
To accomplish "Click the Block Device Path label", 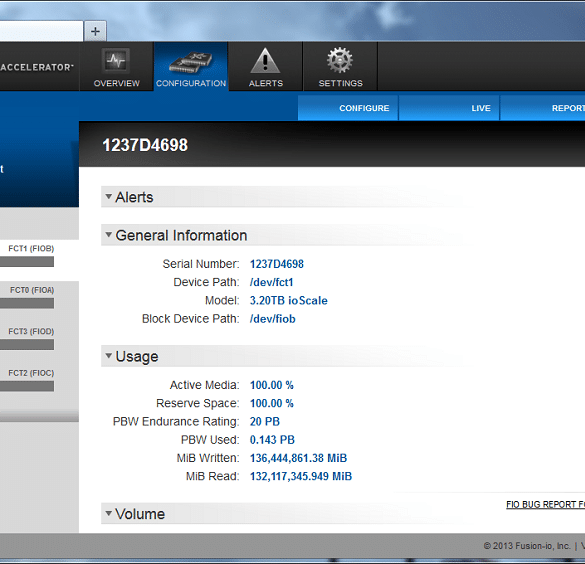I will pyautogui.click(x=191, y=319).
